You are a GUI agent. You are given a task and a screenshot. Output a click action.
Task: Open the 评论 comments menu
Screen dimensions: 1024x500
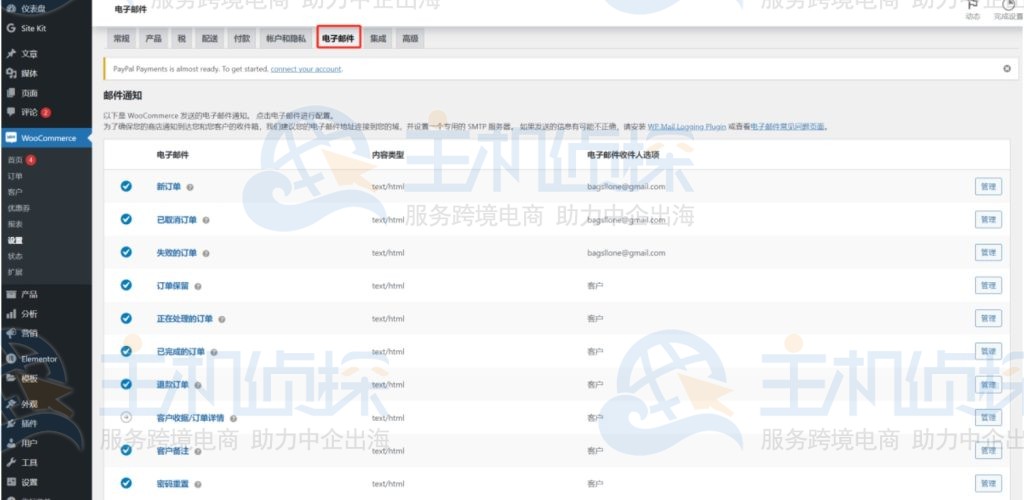click(29, 112)
